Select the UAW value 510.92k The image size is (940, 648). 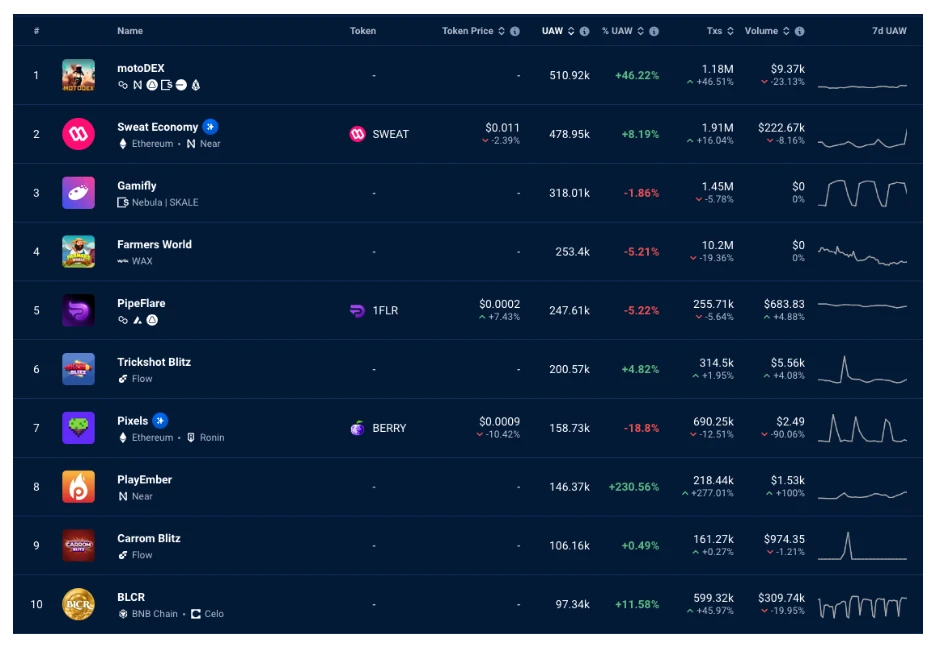point(570,76)
